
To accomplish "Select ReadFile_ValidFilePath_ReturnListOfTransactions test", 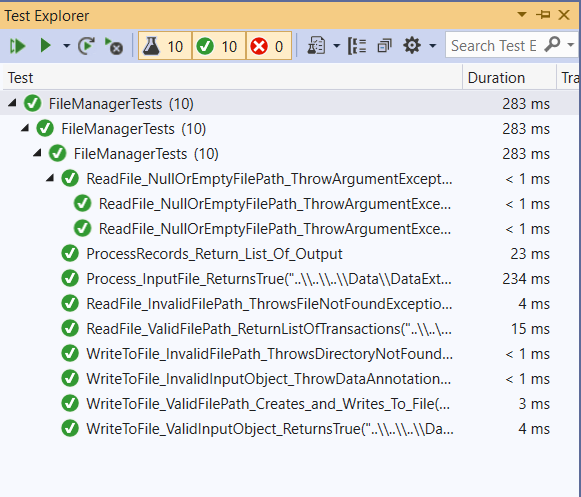I will pos(289,329).
